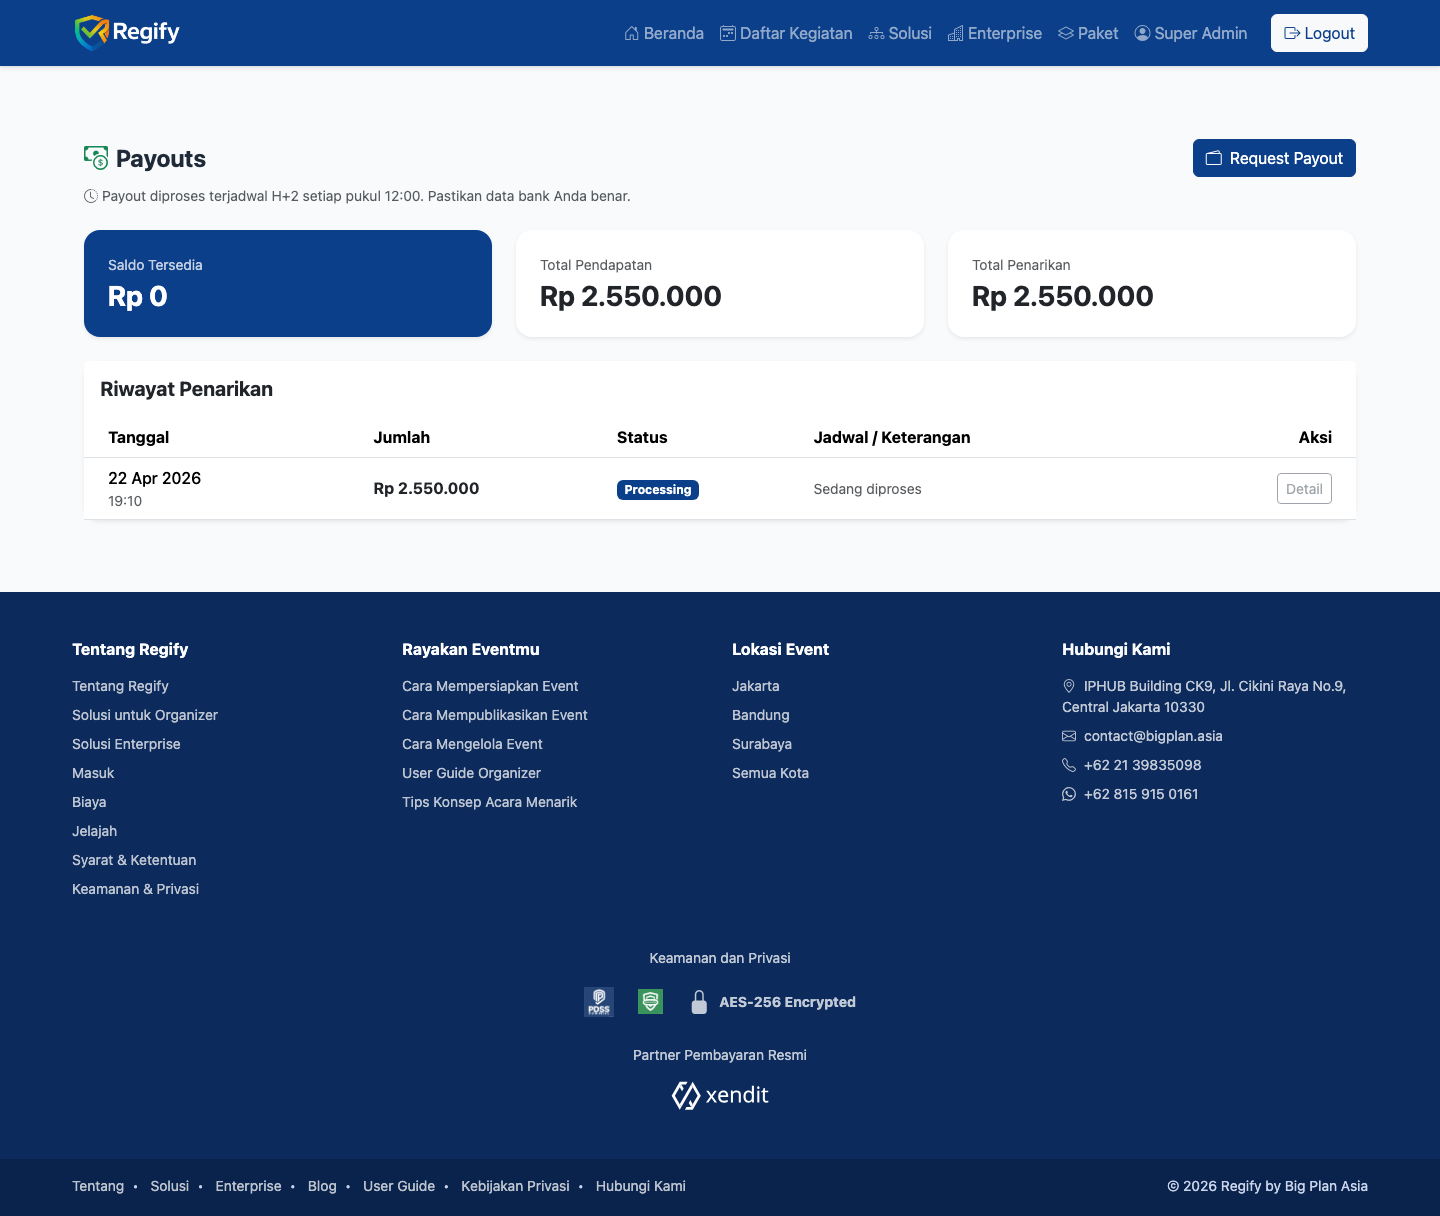
Task: Open Blog in the bottom bar
Action: tap(322, 1186)
